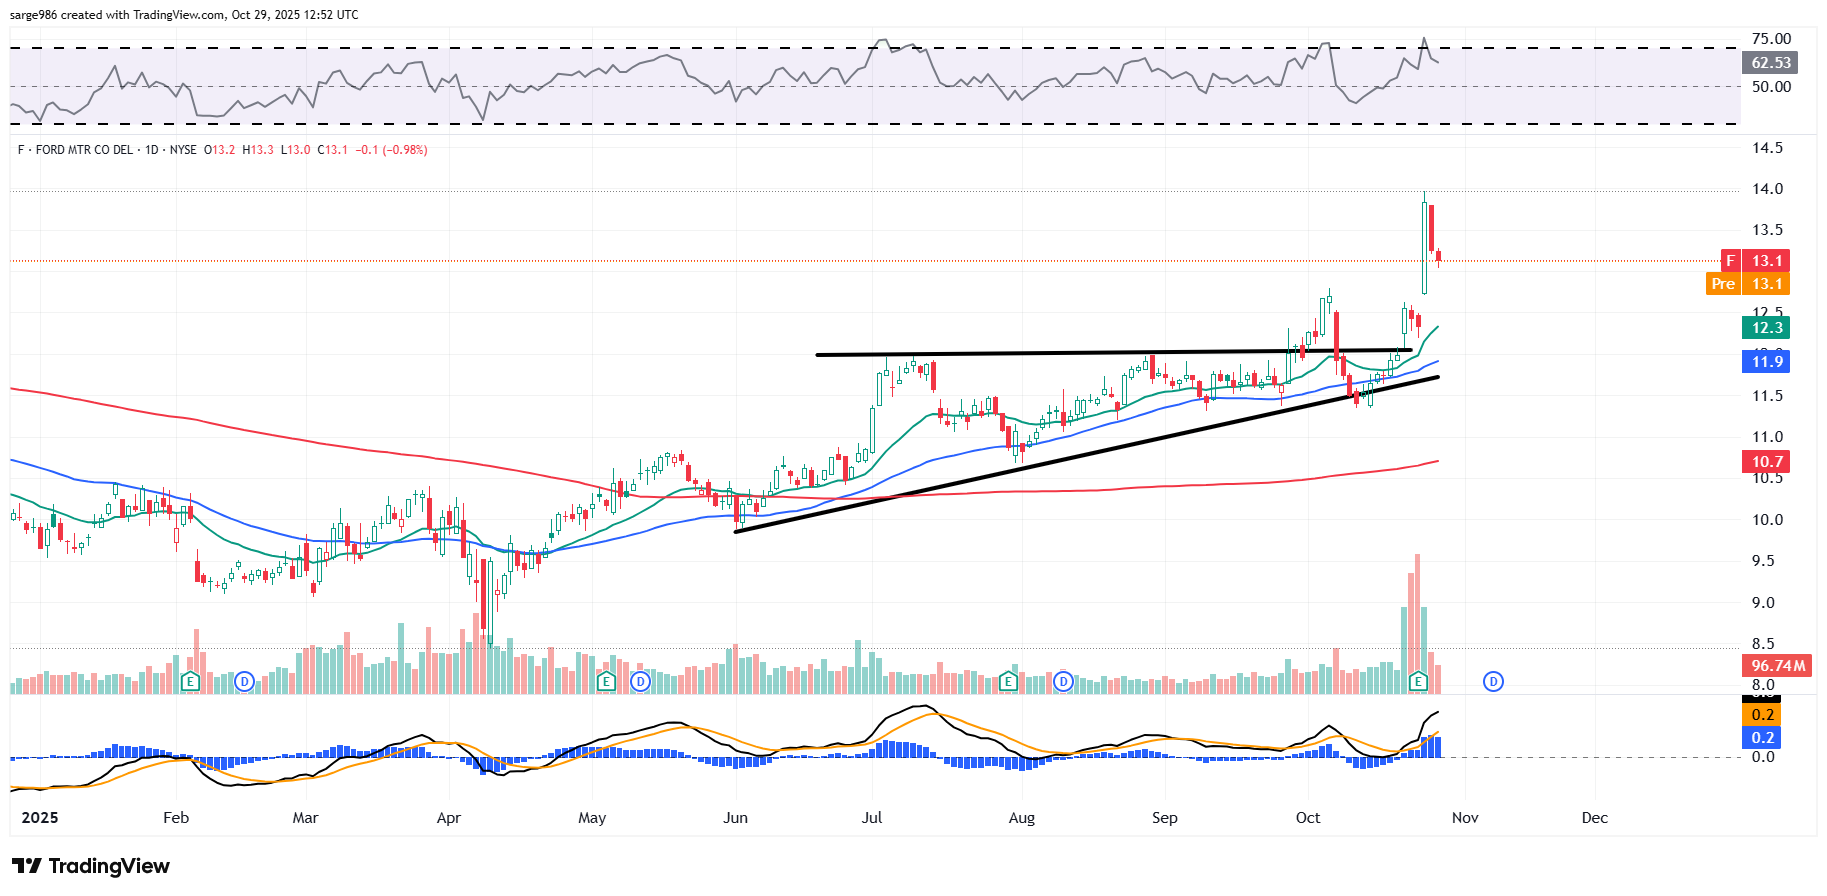Click the orange Pre 13.1 pre-market label

click(1747, 284)
